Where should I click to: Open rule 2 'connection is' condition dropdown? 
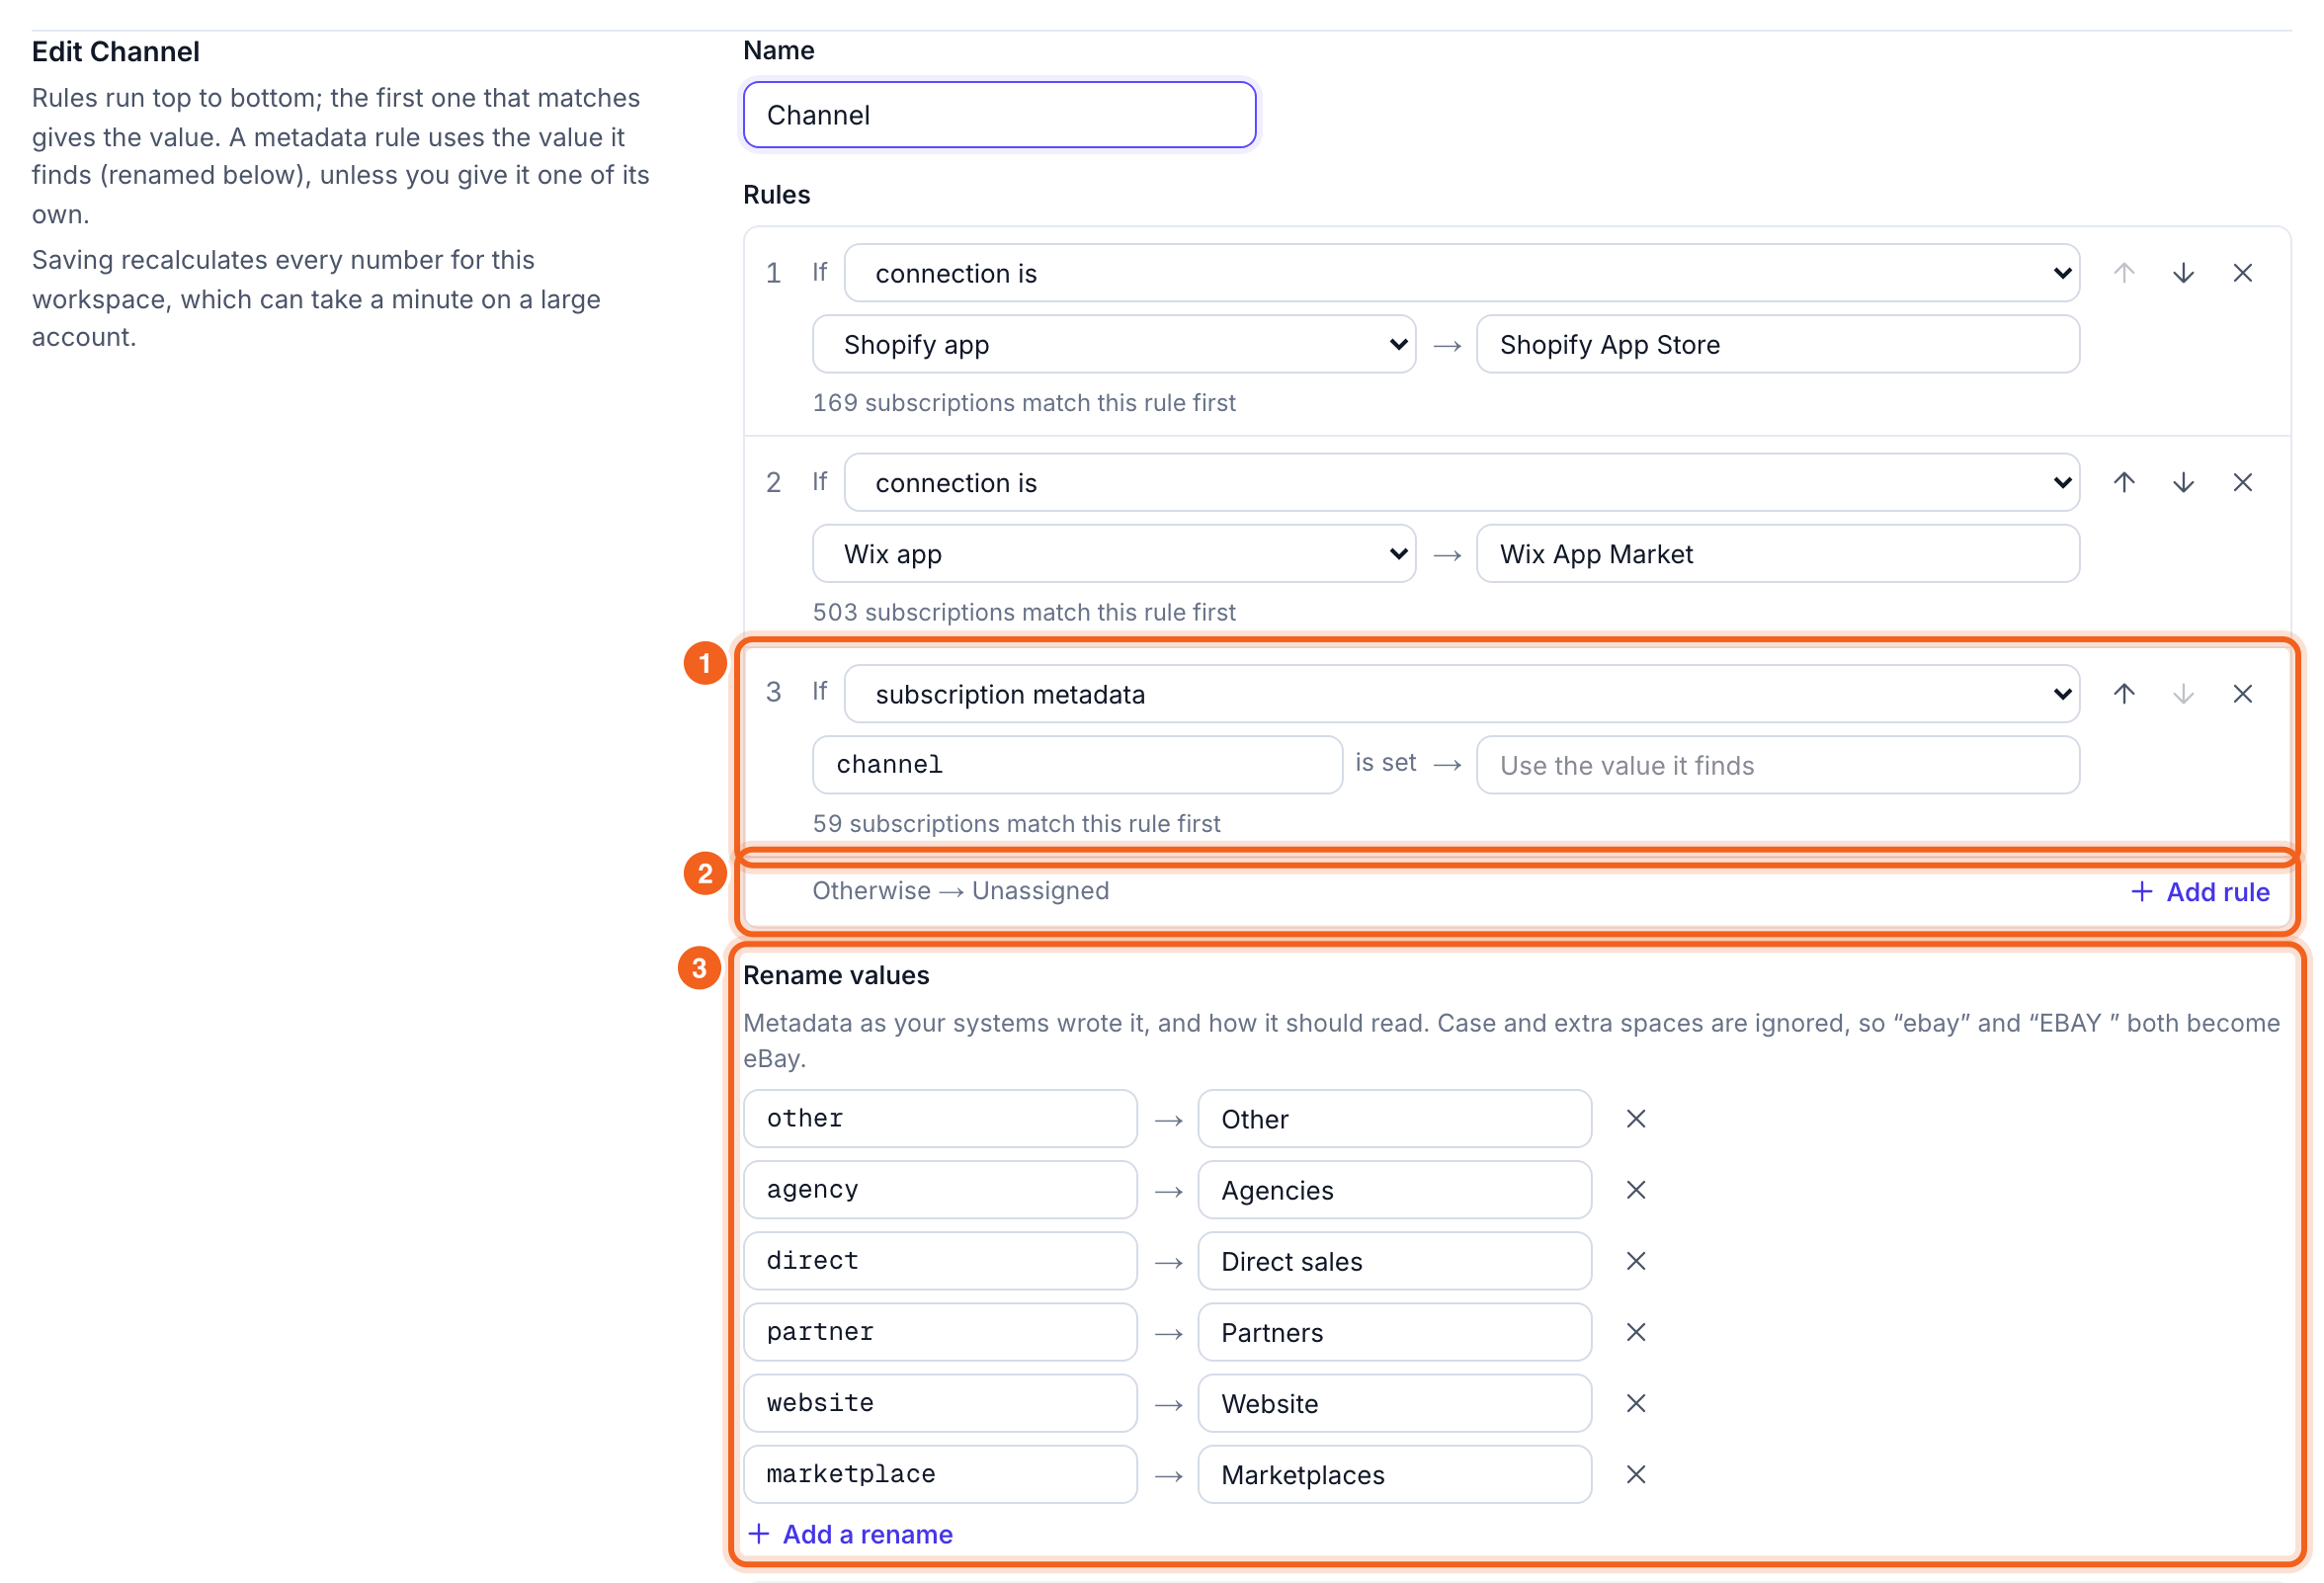[x=1462, y=483]
